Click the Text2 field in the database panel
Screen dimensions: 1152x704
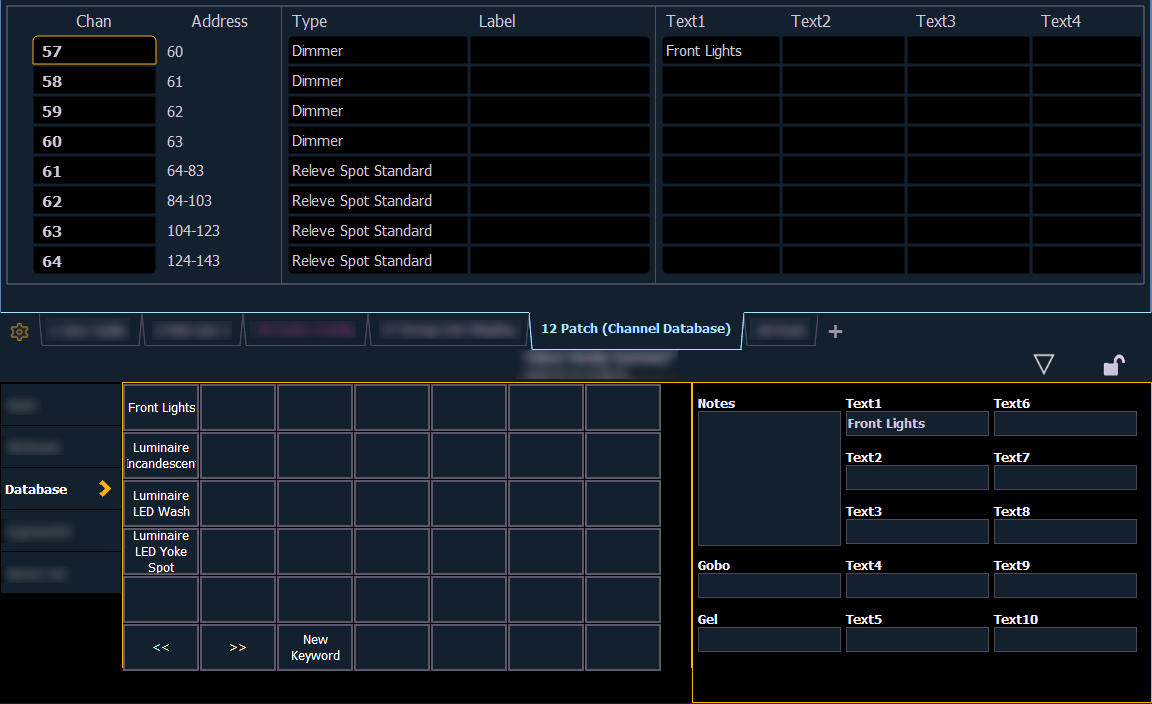[x=917, y=478]
